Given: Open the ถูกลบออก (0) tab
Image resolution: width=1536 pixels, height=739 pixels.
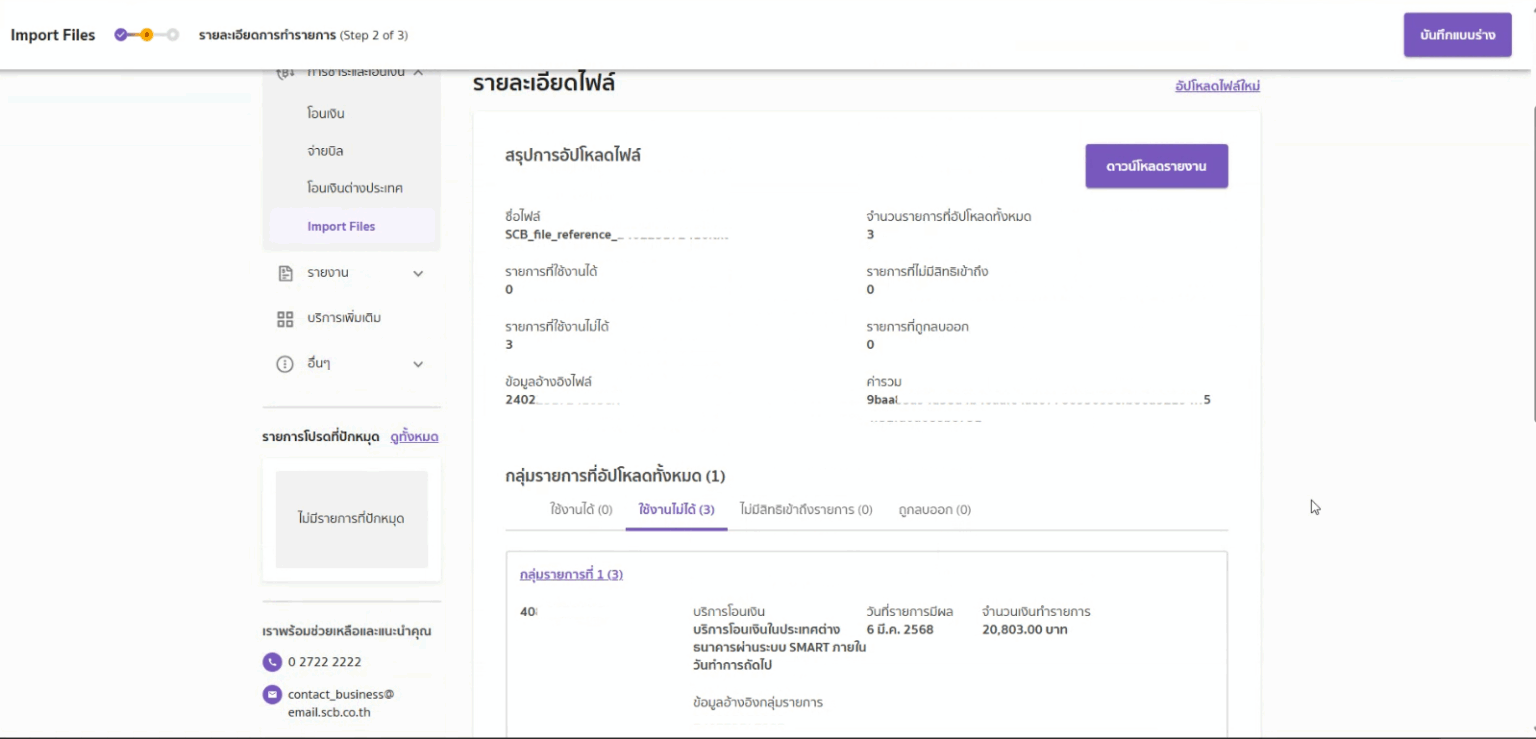Looking at the screenshot, I should tap(935, 510).
